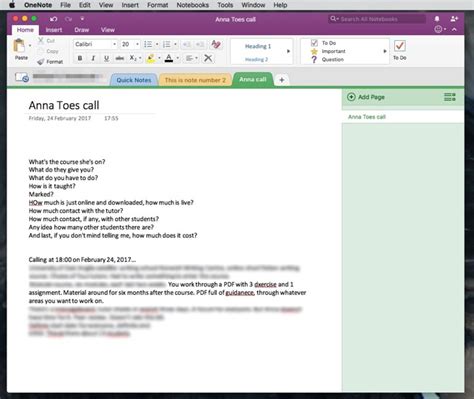474x399 pixels.
Task: Underline the selected text
Action: point(106,58)
